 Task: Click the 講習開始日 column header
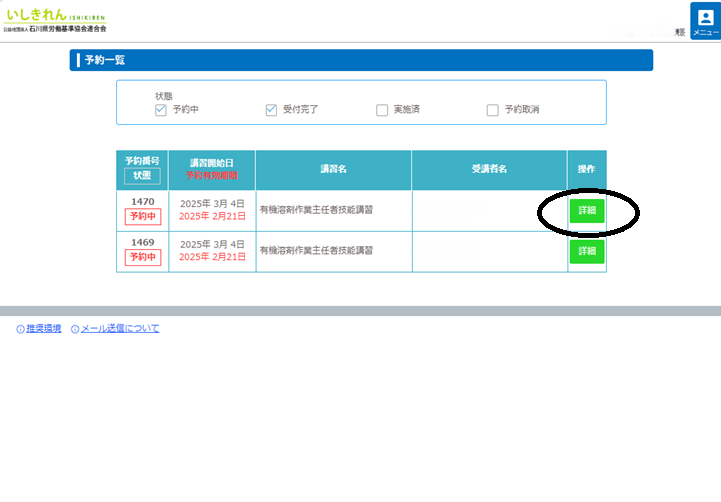tap(212, 161)
